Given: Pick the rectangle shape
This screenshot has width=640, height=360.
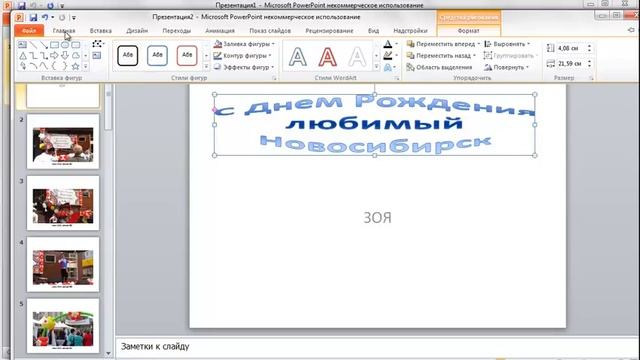Looking at the screenshot, I should pyautogui.click(x=55, y=44).
